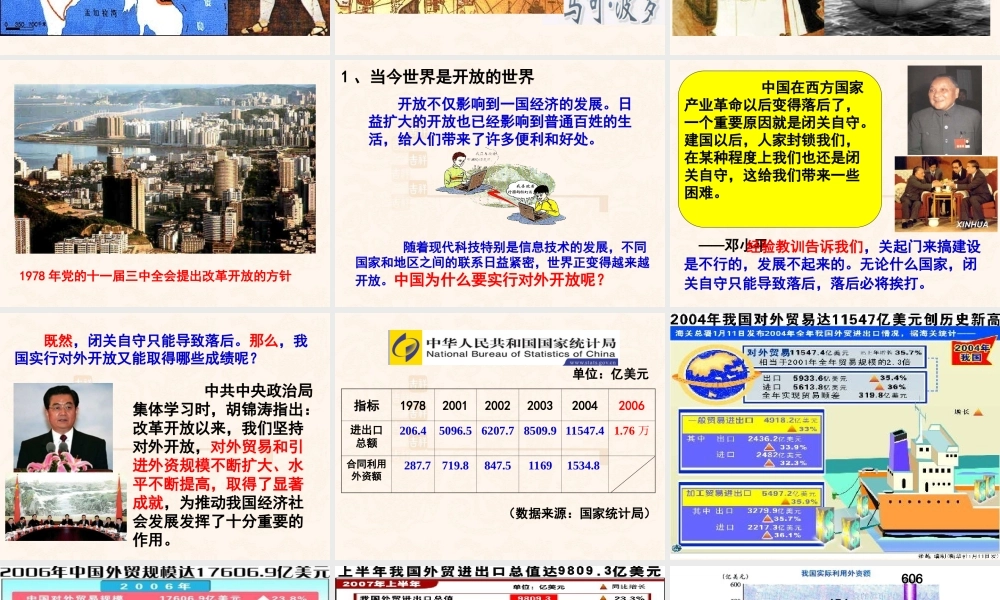Select the slide with the coastal city photo

[x=165, y=183]
